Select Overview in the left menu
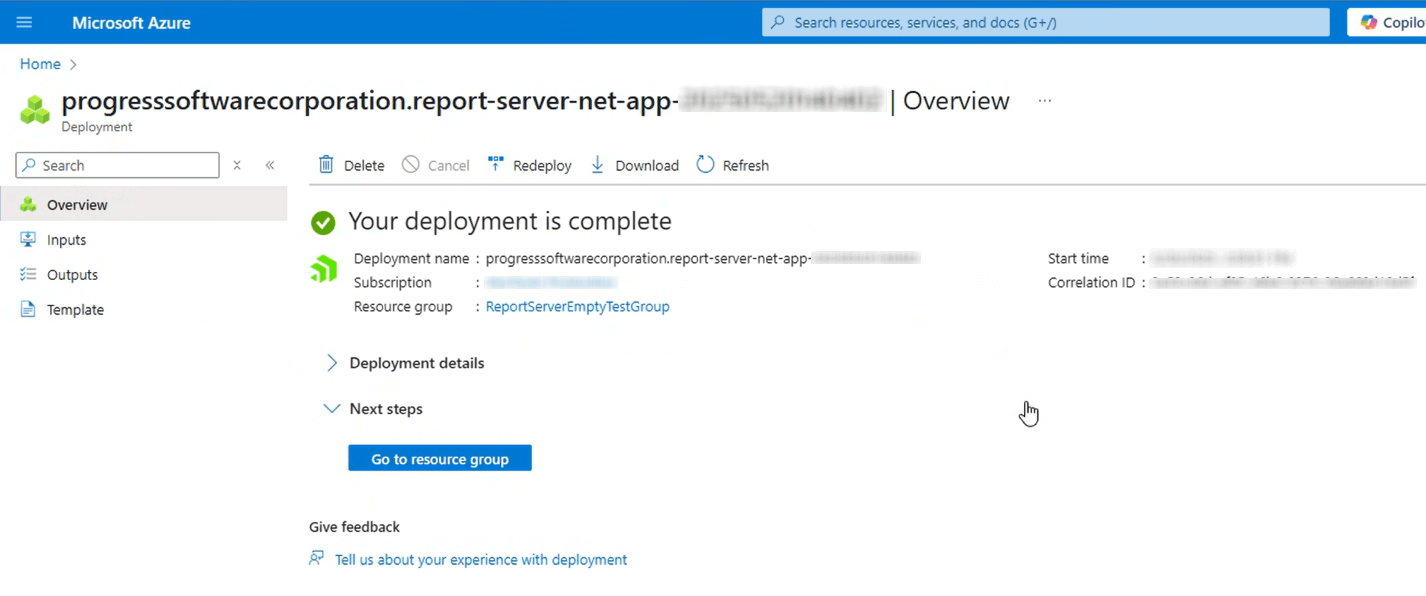The height and width of the screenshot is (596, 1426). click(x=77, y=205)
